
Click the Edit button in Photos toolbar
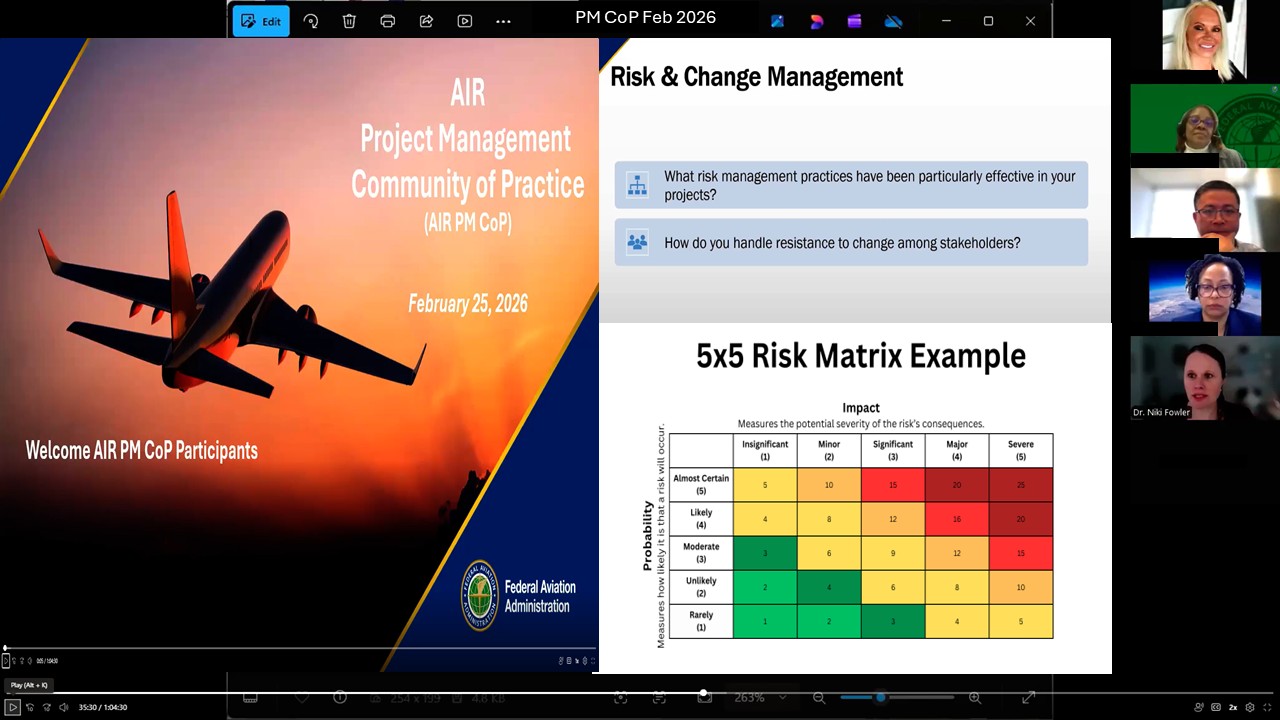coord(261,21)
